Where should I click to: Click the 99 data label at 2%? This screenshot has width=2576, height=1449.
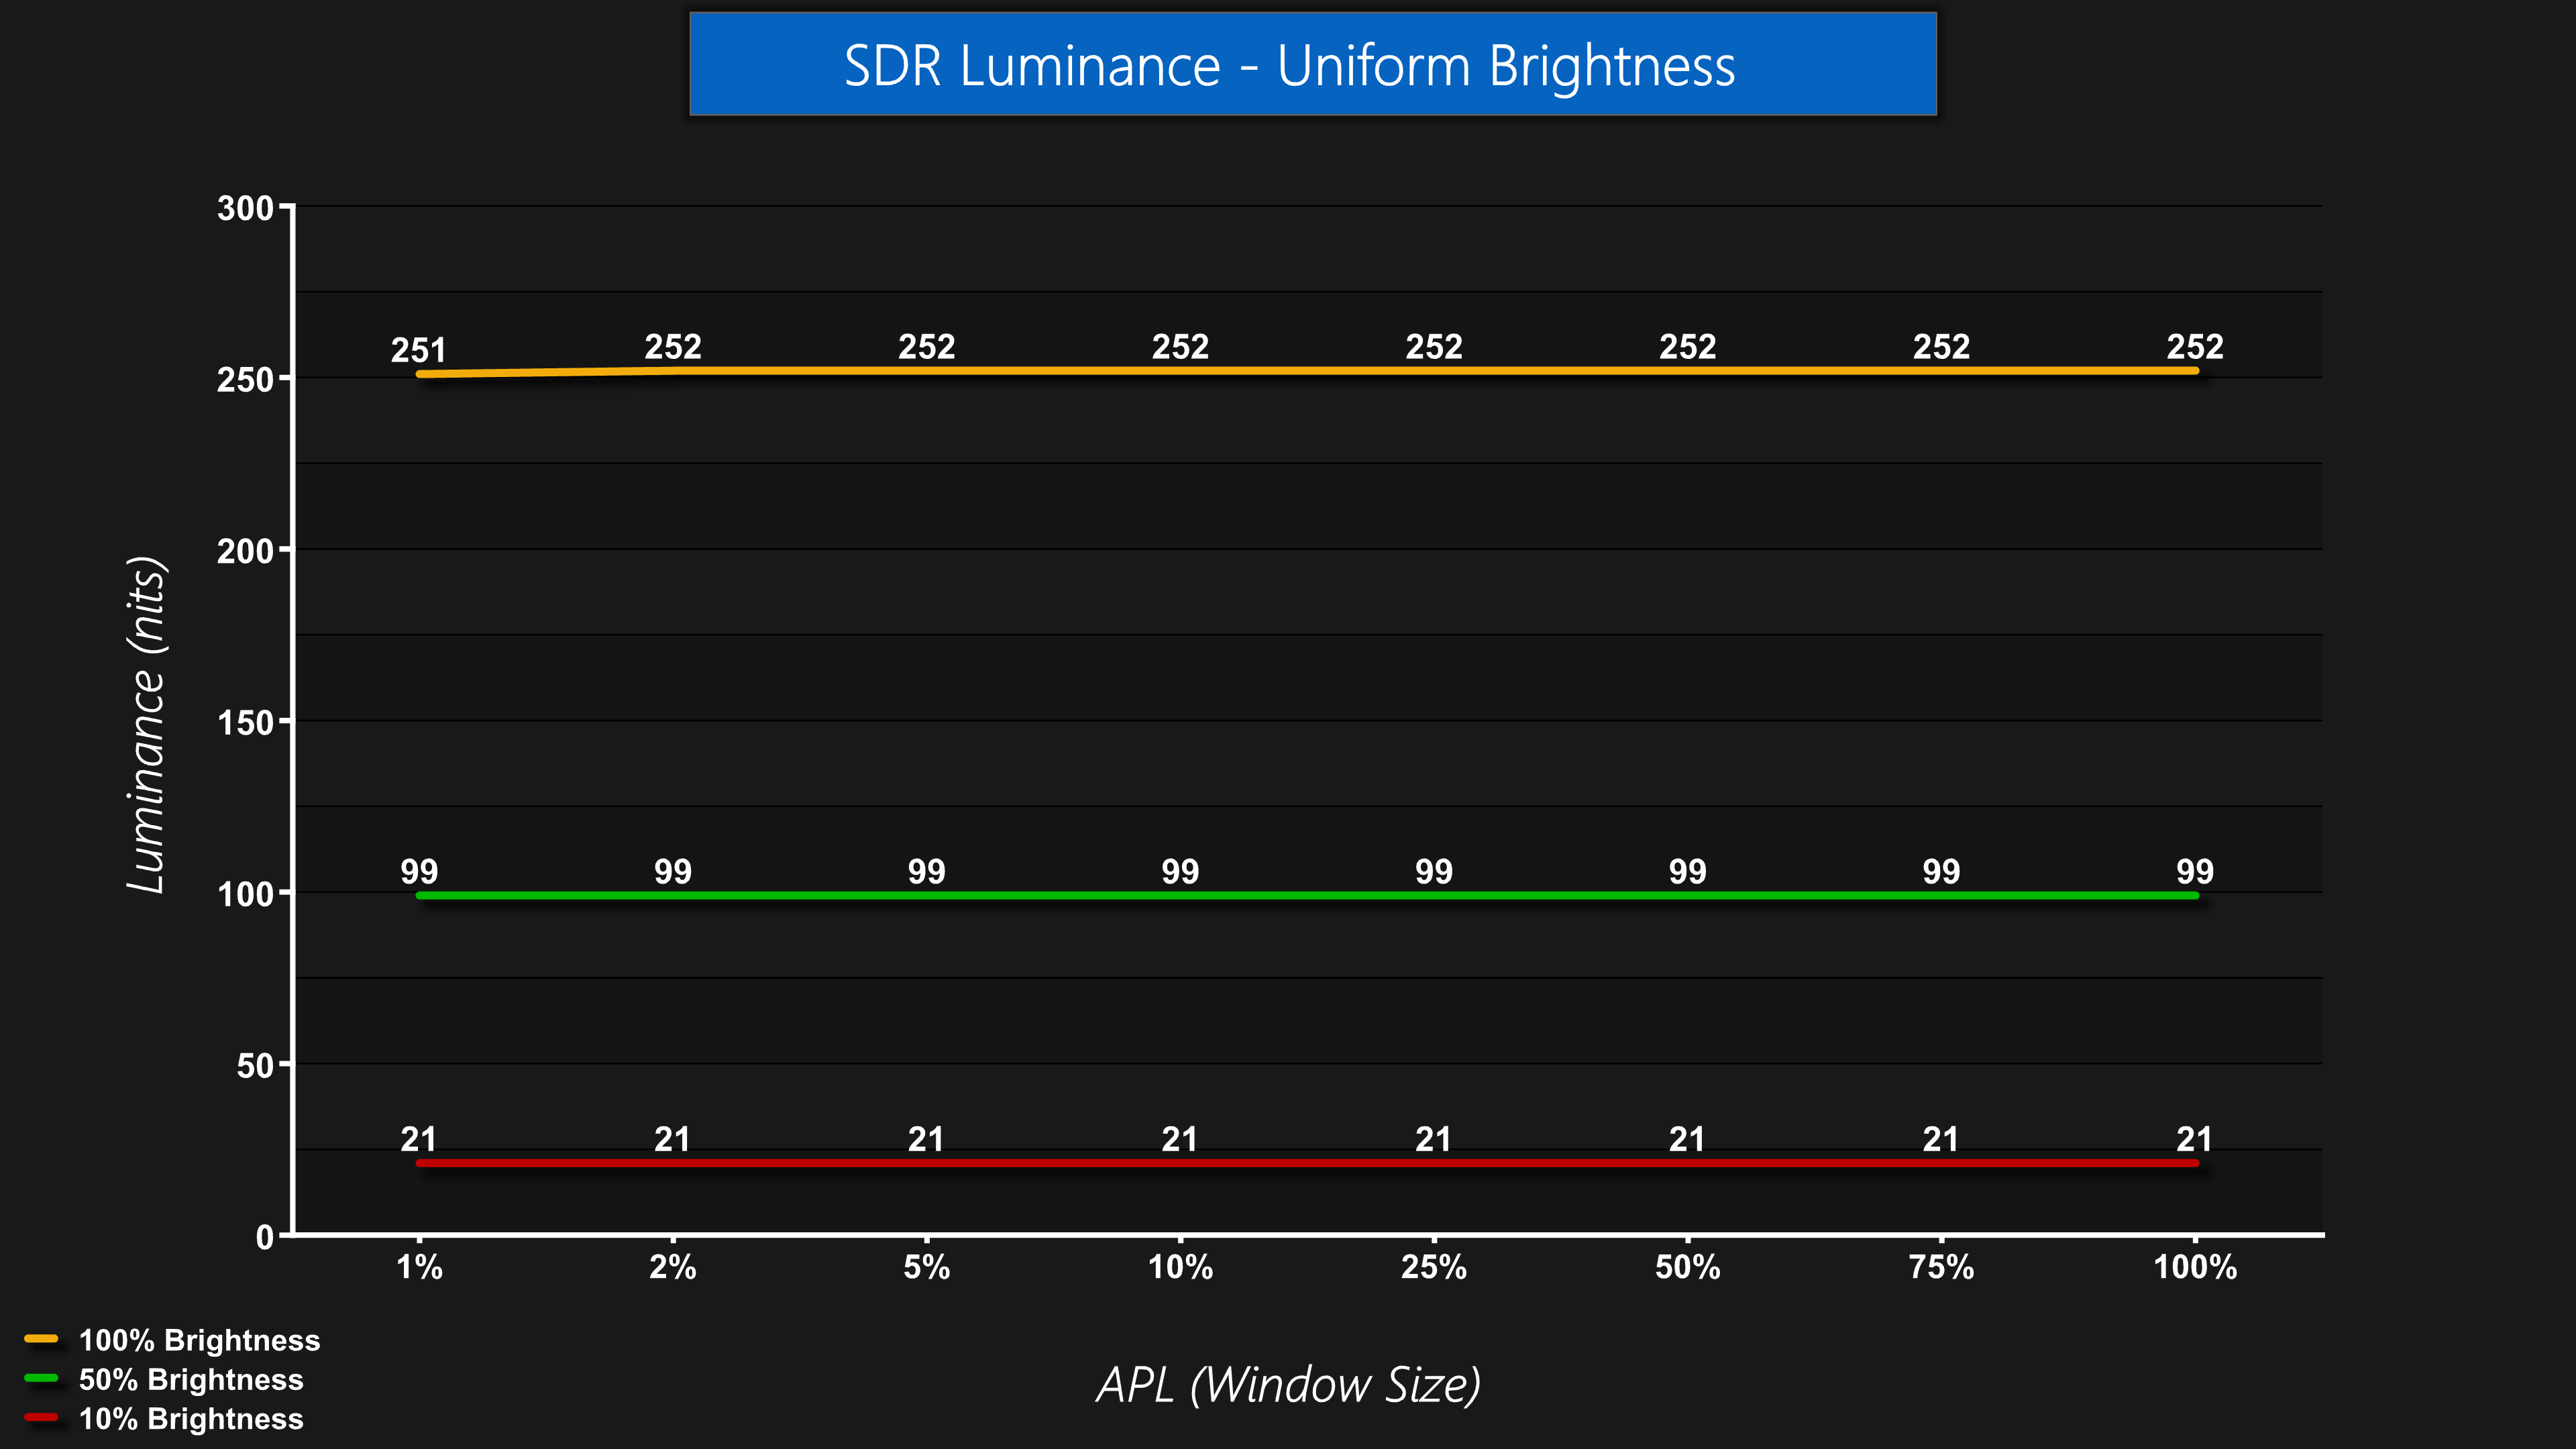[672, 871]
